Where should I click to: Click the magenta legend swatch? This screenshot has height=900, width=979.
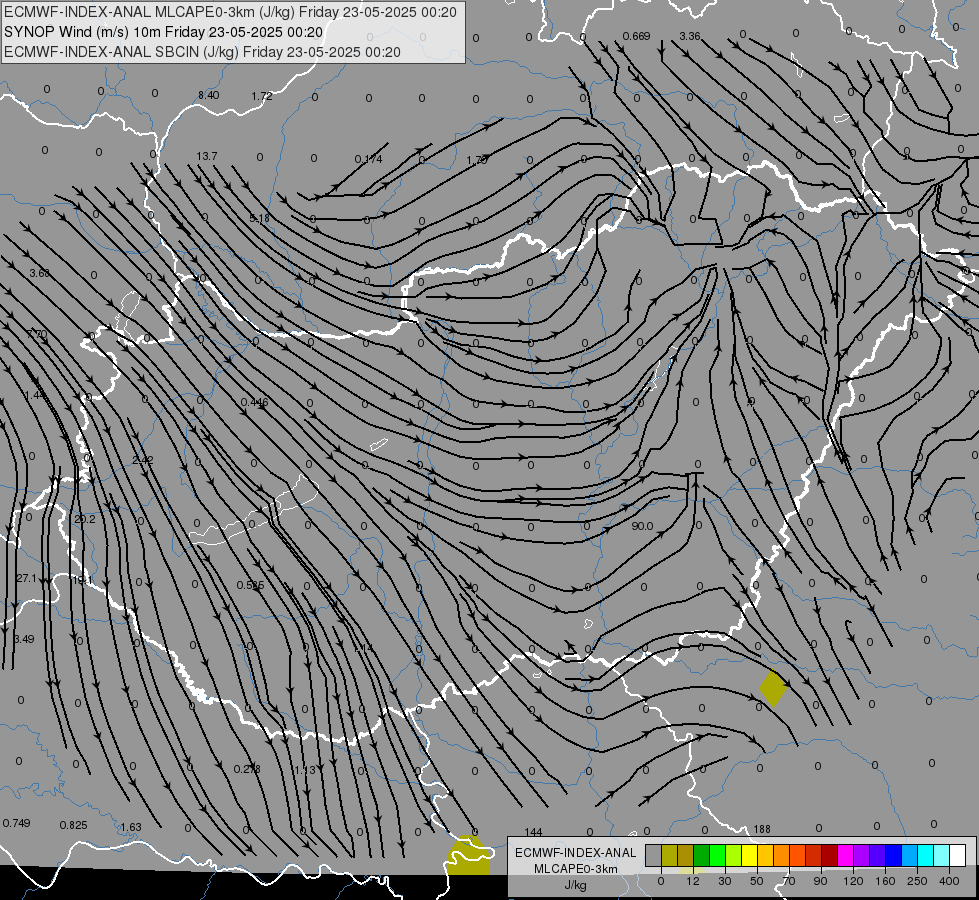point(846,855)
